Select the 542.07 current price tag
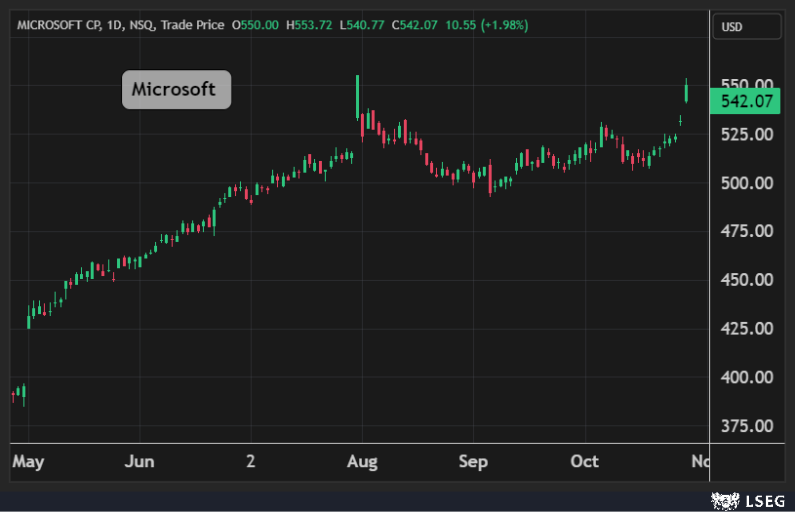 pos(745,101)
